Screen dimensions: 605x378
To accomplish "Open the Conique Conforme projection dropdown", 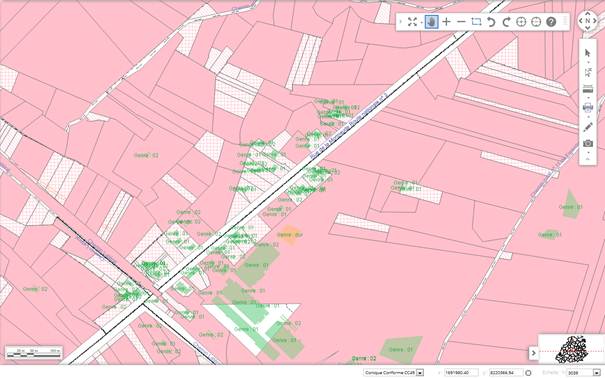I will pyautogui.click(x=420, y=373).
